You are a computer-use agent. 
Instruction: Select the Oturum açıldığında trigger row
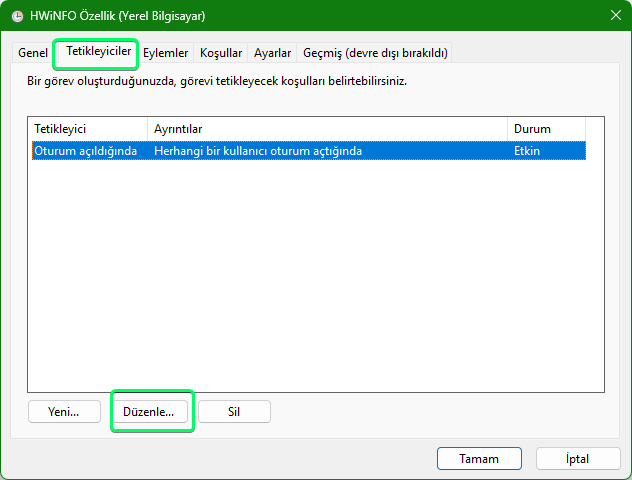click(309, 151)
